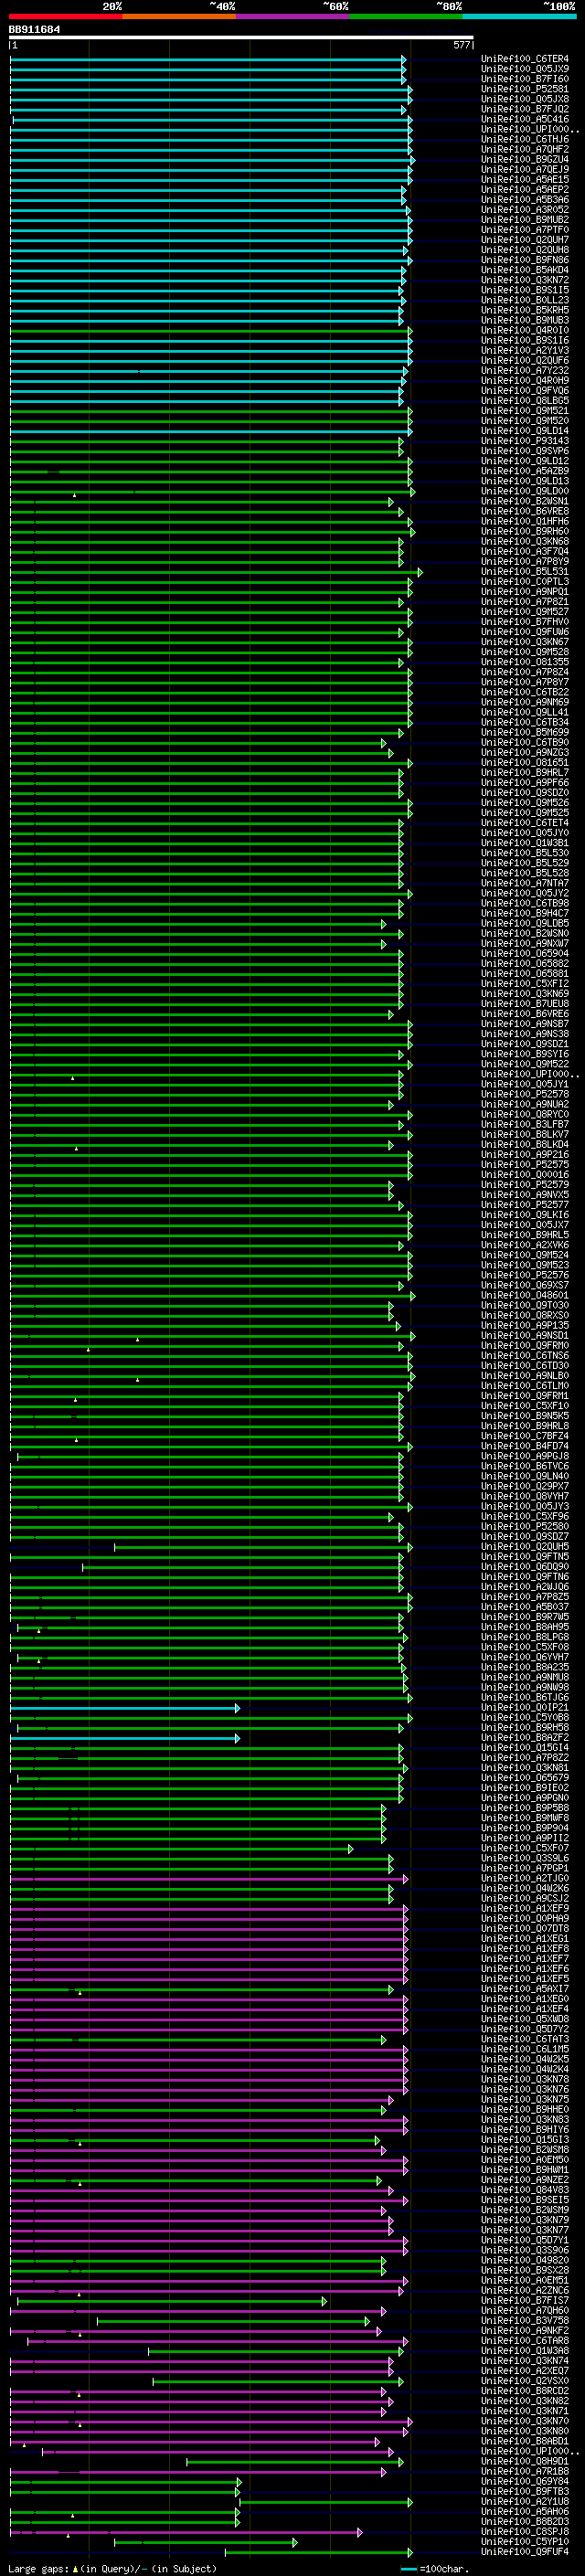
Task: Choose hit UniRef100_C6TLM0
Action: tap(524, 1386)
